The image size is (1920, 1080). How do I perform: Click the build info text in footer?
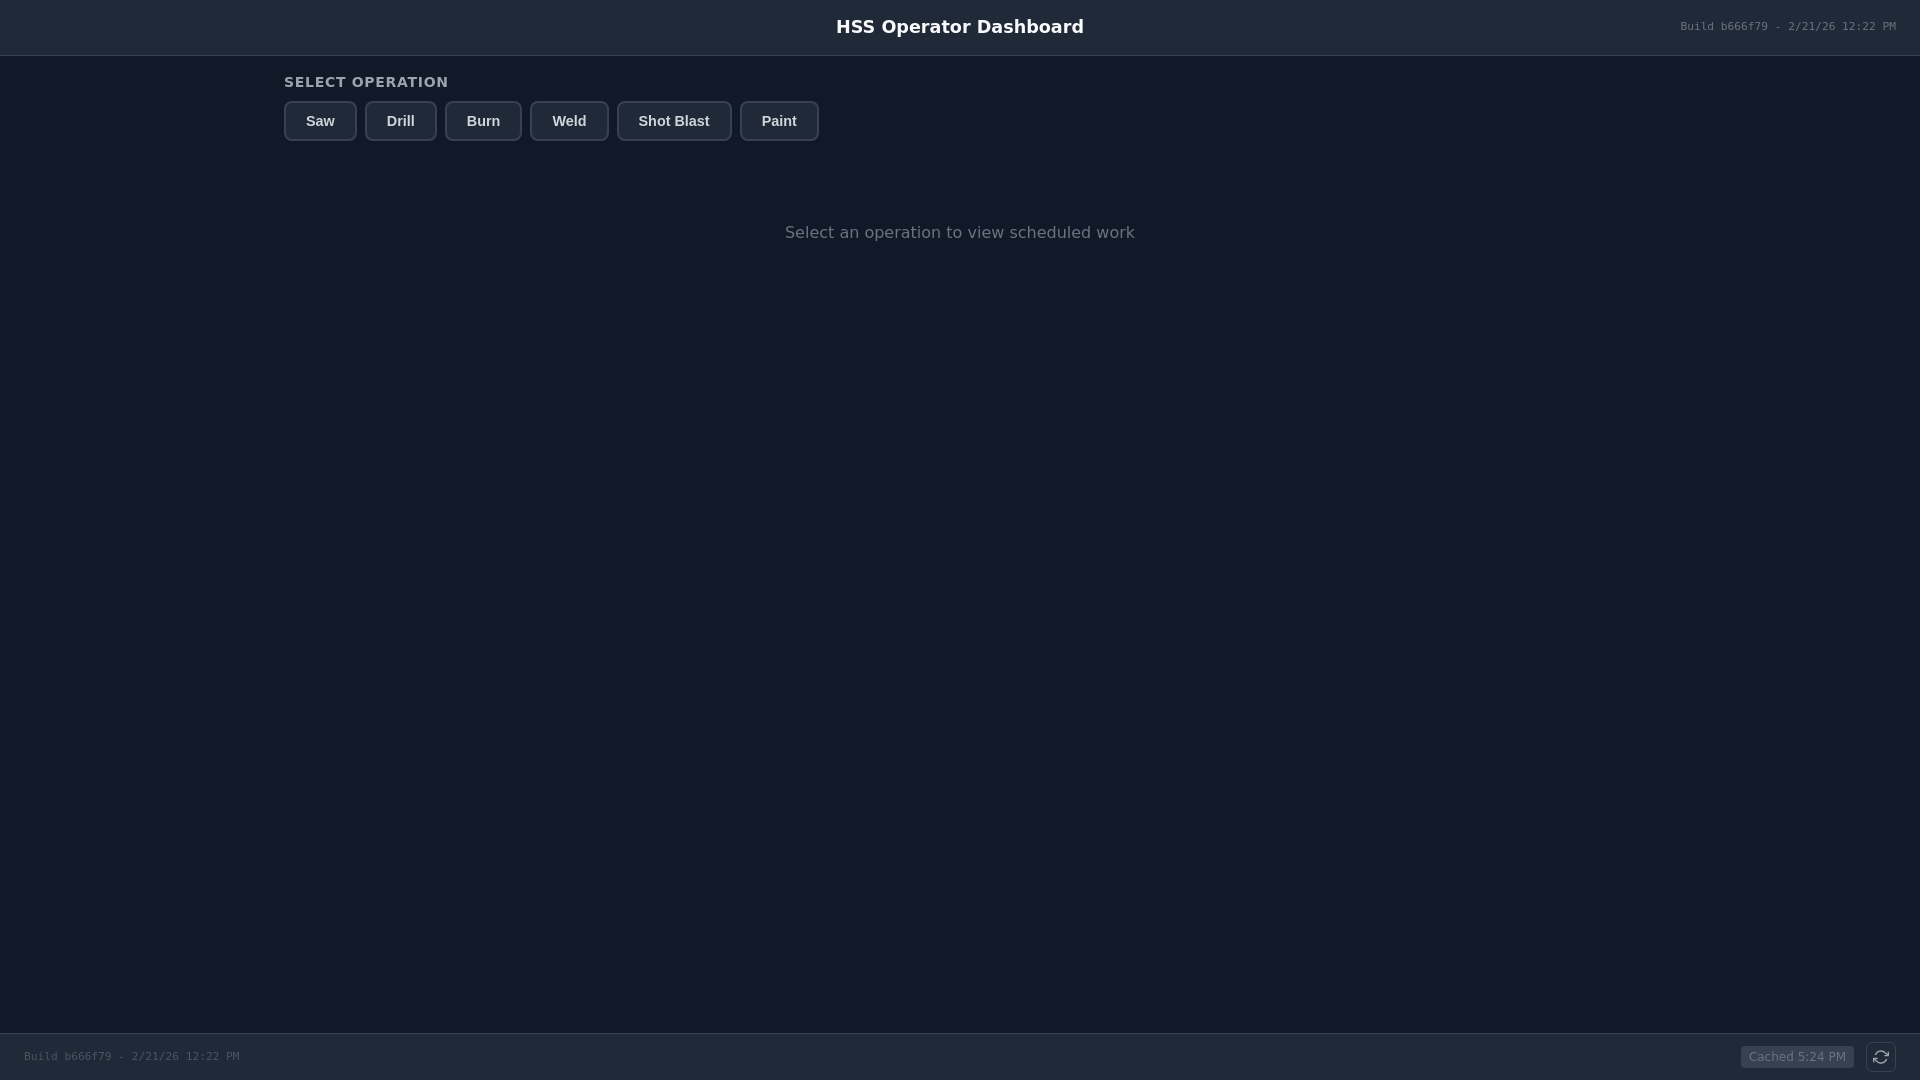click(x=132, y=1057)
